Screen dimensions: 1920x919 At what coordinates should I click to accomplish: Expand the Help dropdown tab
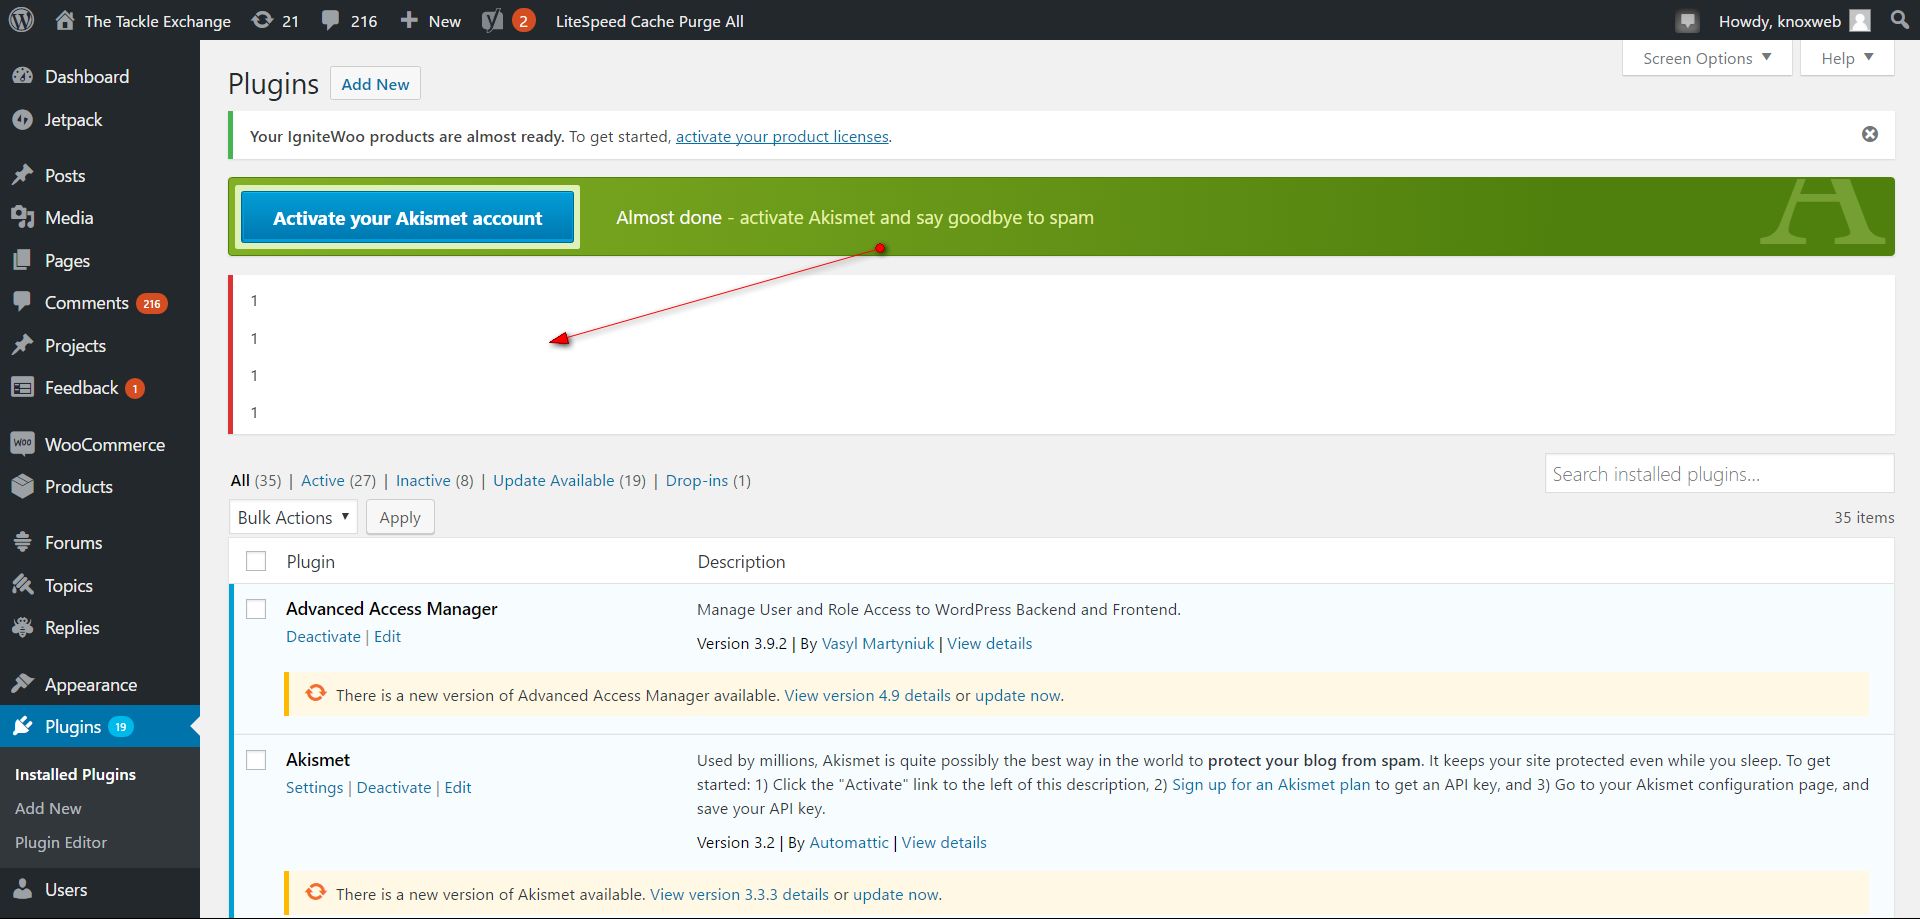(x=1846, y=58)
